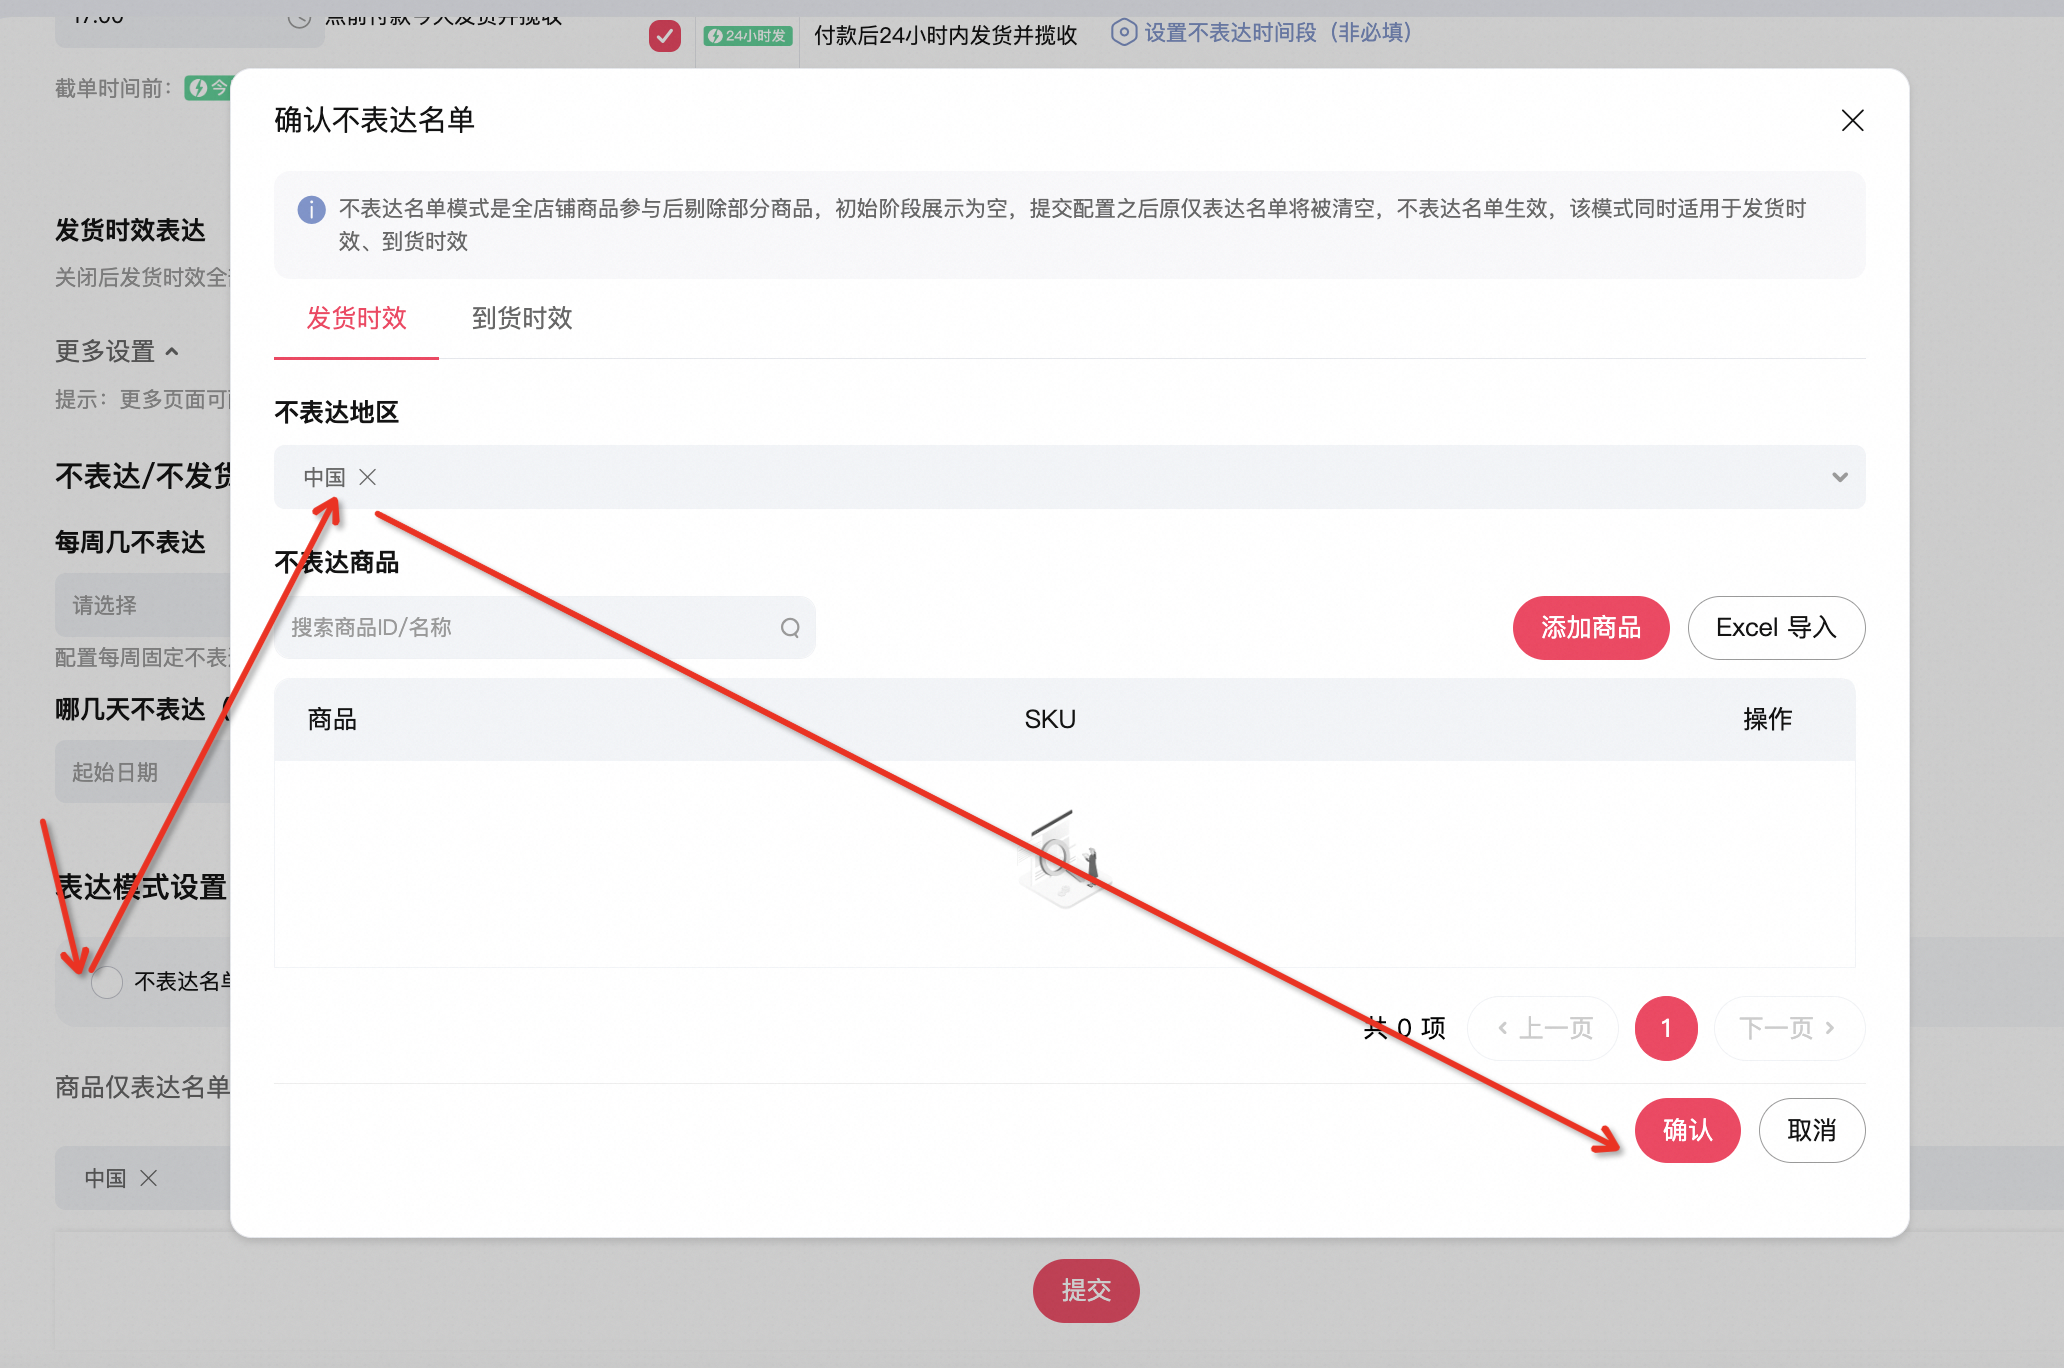Click the SKU column header

(1049, 719)
